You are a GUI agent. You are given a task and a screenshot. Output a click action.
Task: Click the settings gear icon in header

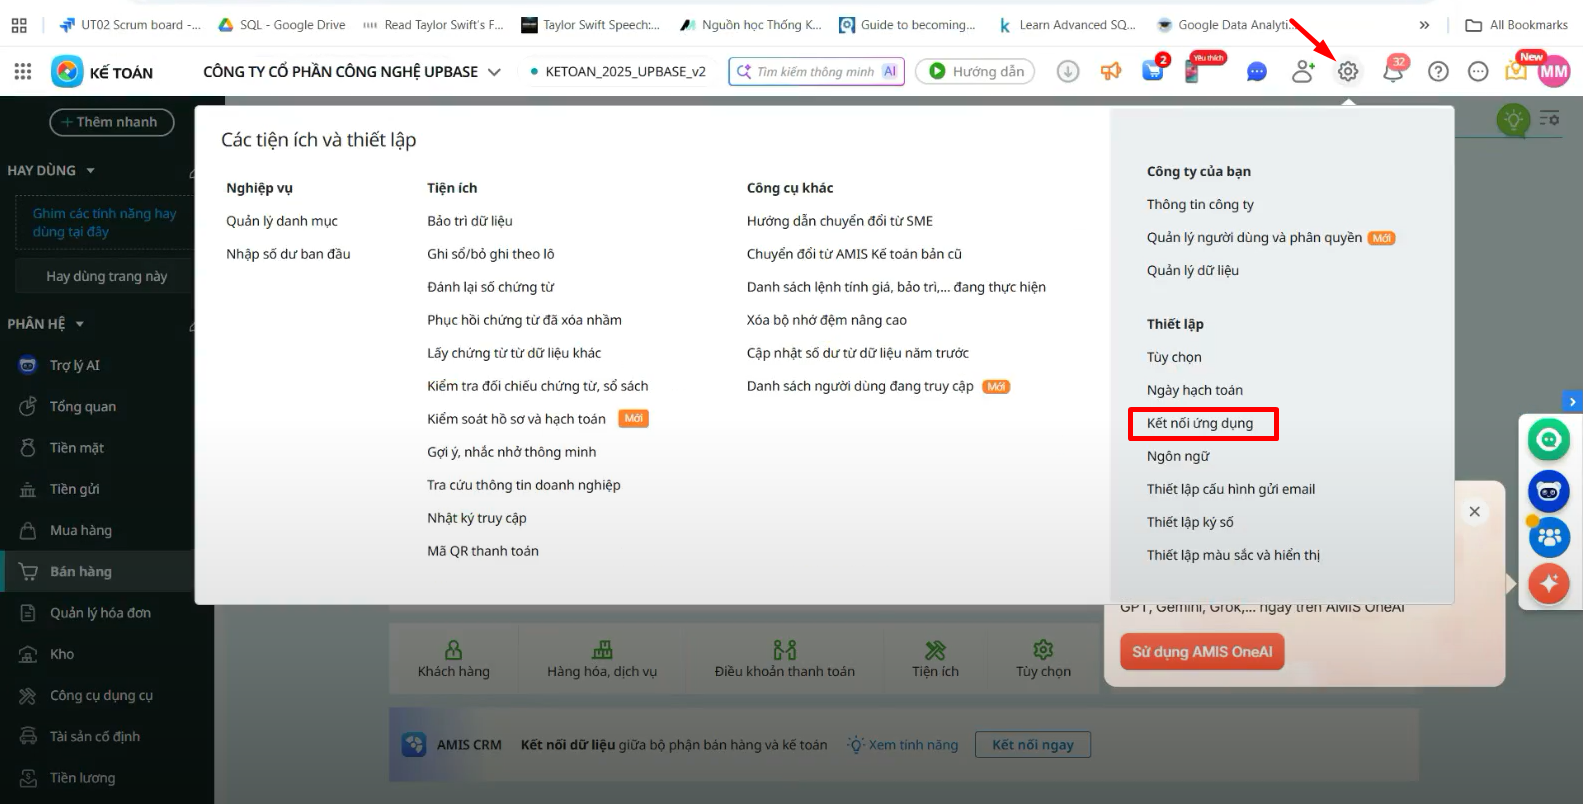click(x=1348, y=71)
